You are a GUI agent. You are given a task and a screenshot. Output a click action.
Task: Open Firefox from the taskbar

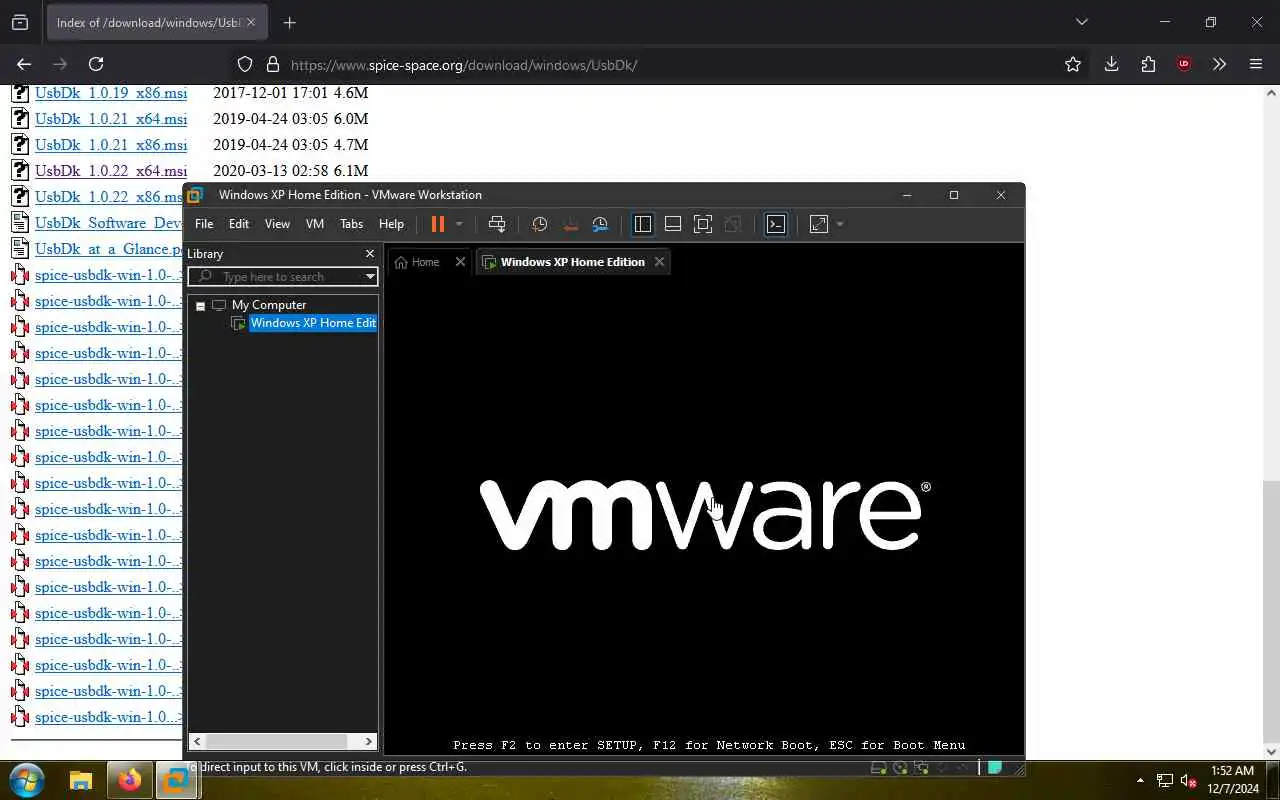[129, 780]
